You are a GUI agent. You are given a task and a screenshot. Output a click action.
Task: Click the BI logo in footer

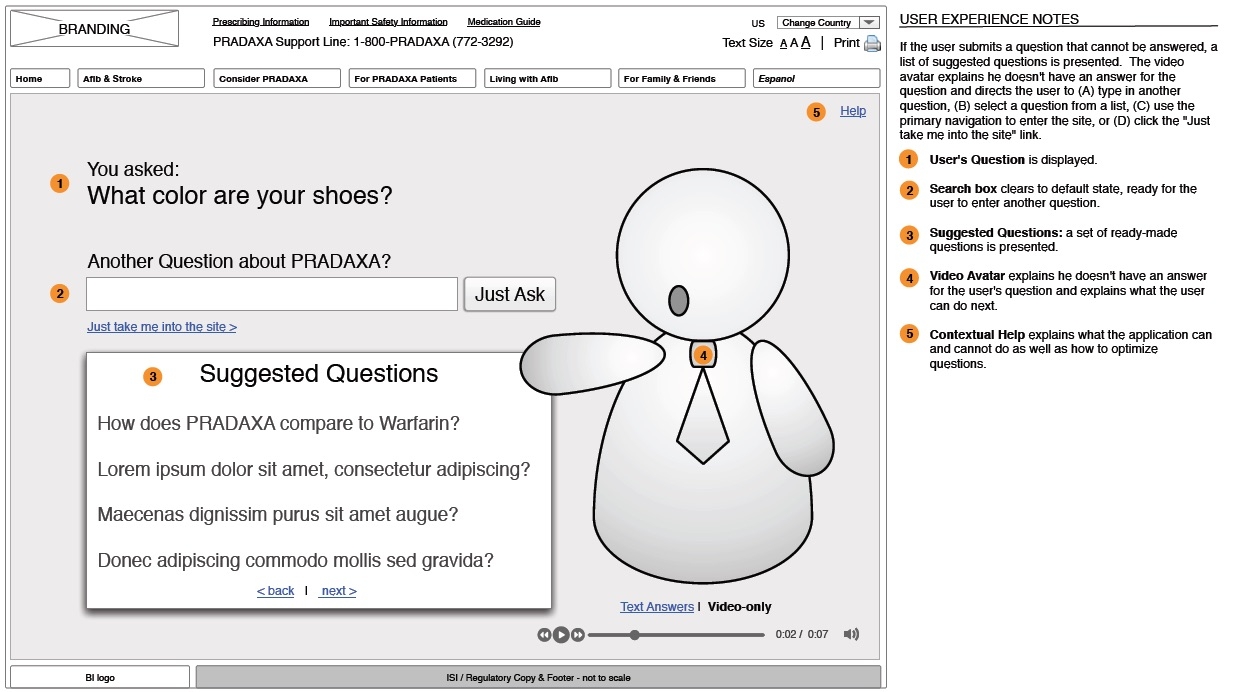[x=100, y=677]
